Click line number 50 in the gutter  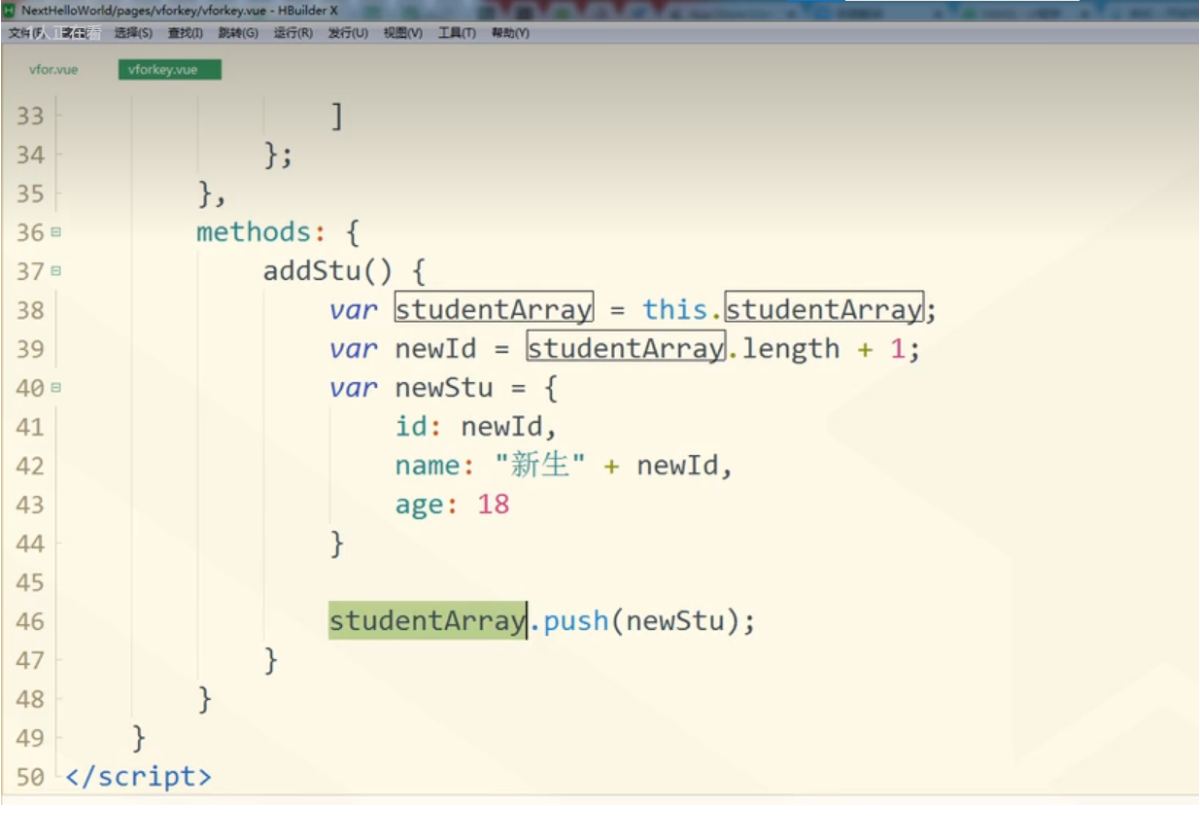click(30, 777)
